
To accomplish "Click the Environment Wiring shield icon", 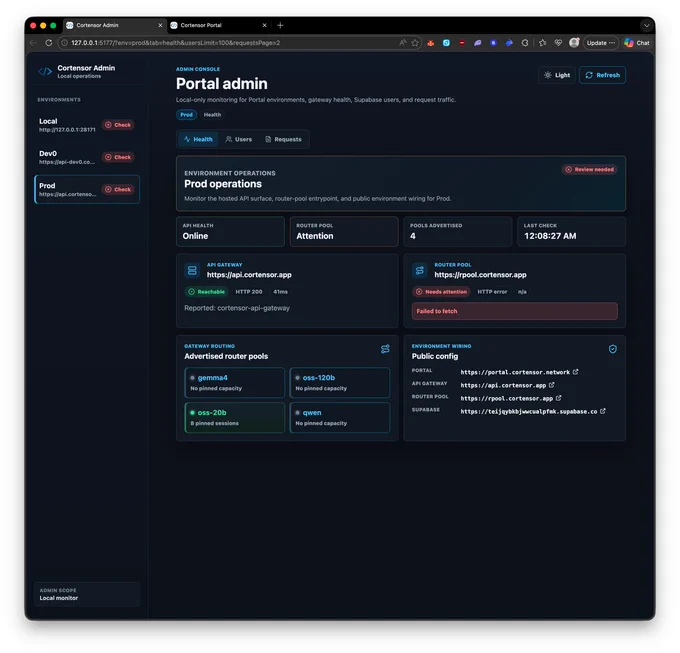I will (612, 349).
